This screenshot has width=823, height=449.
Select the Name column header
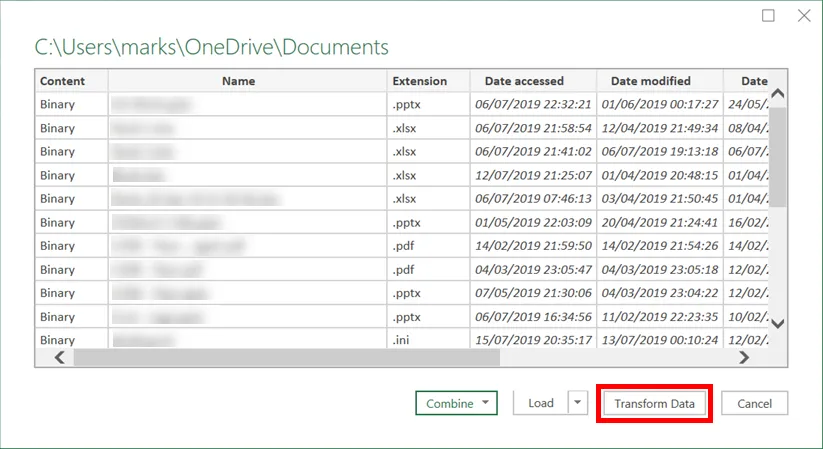click(238, 81)
